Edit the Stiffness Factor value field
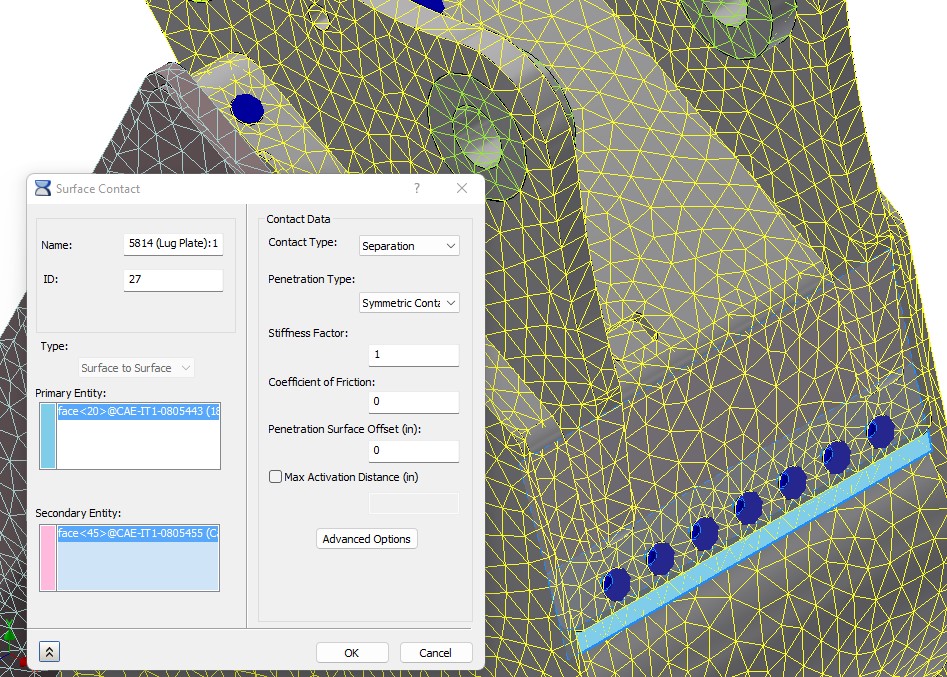 (413, 354)
